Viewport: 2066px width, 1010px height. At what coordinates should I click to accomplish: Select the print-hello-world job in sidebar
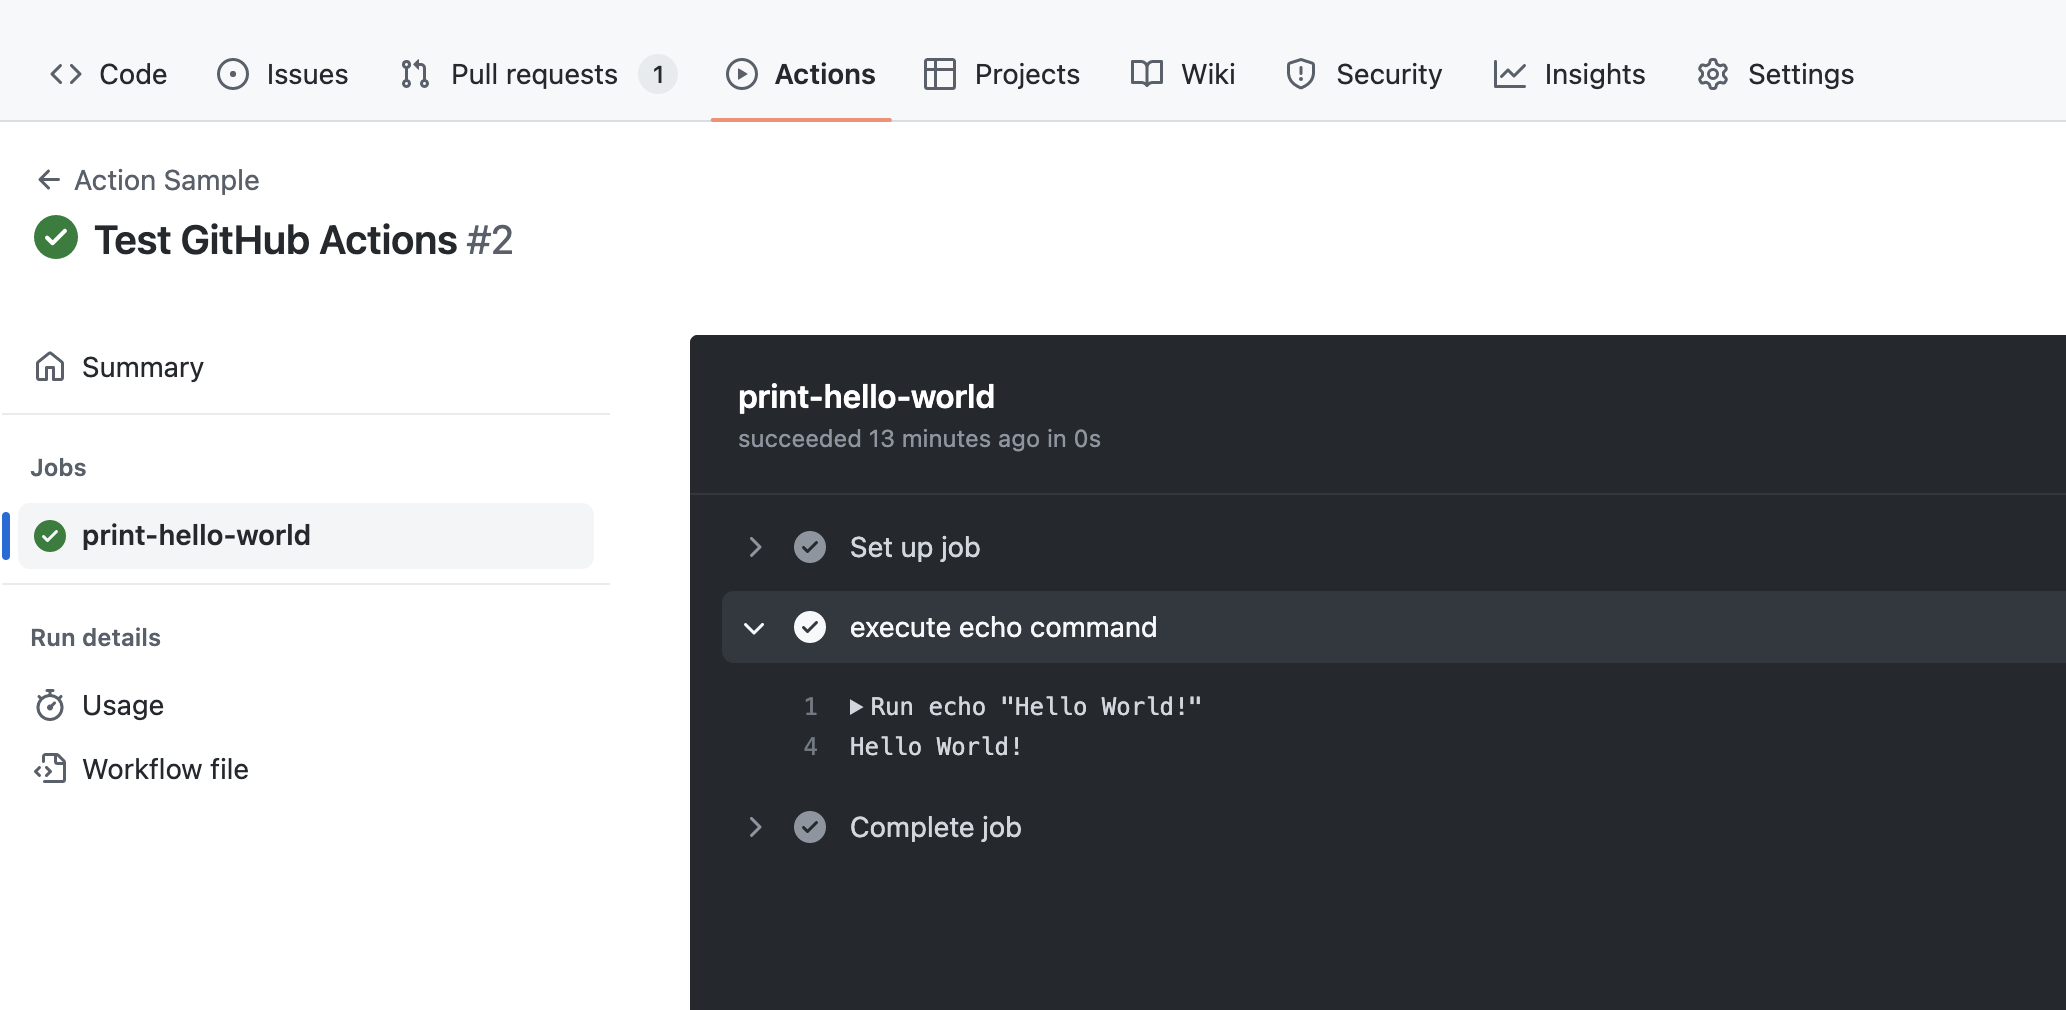(196, 535)
